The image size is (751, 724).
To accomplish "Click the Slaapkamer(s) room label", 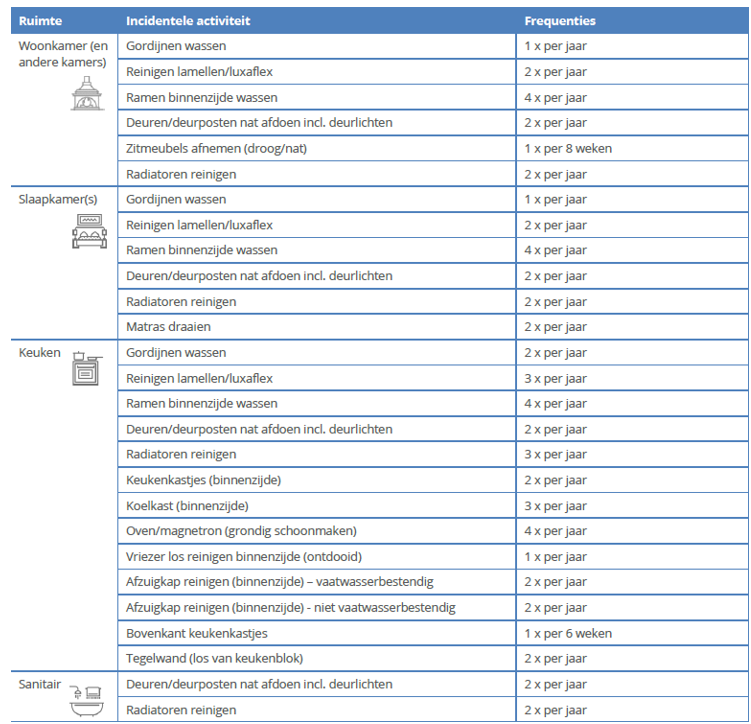I will [58, 199].
